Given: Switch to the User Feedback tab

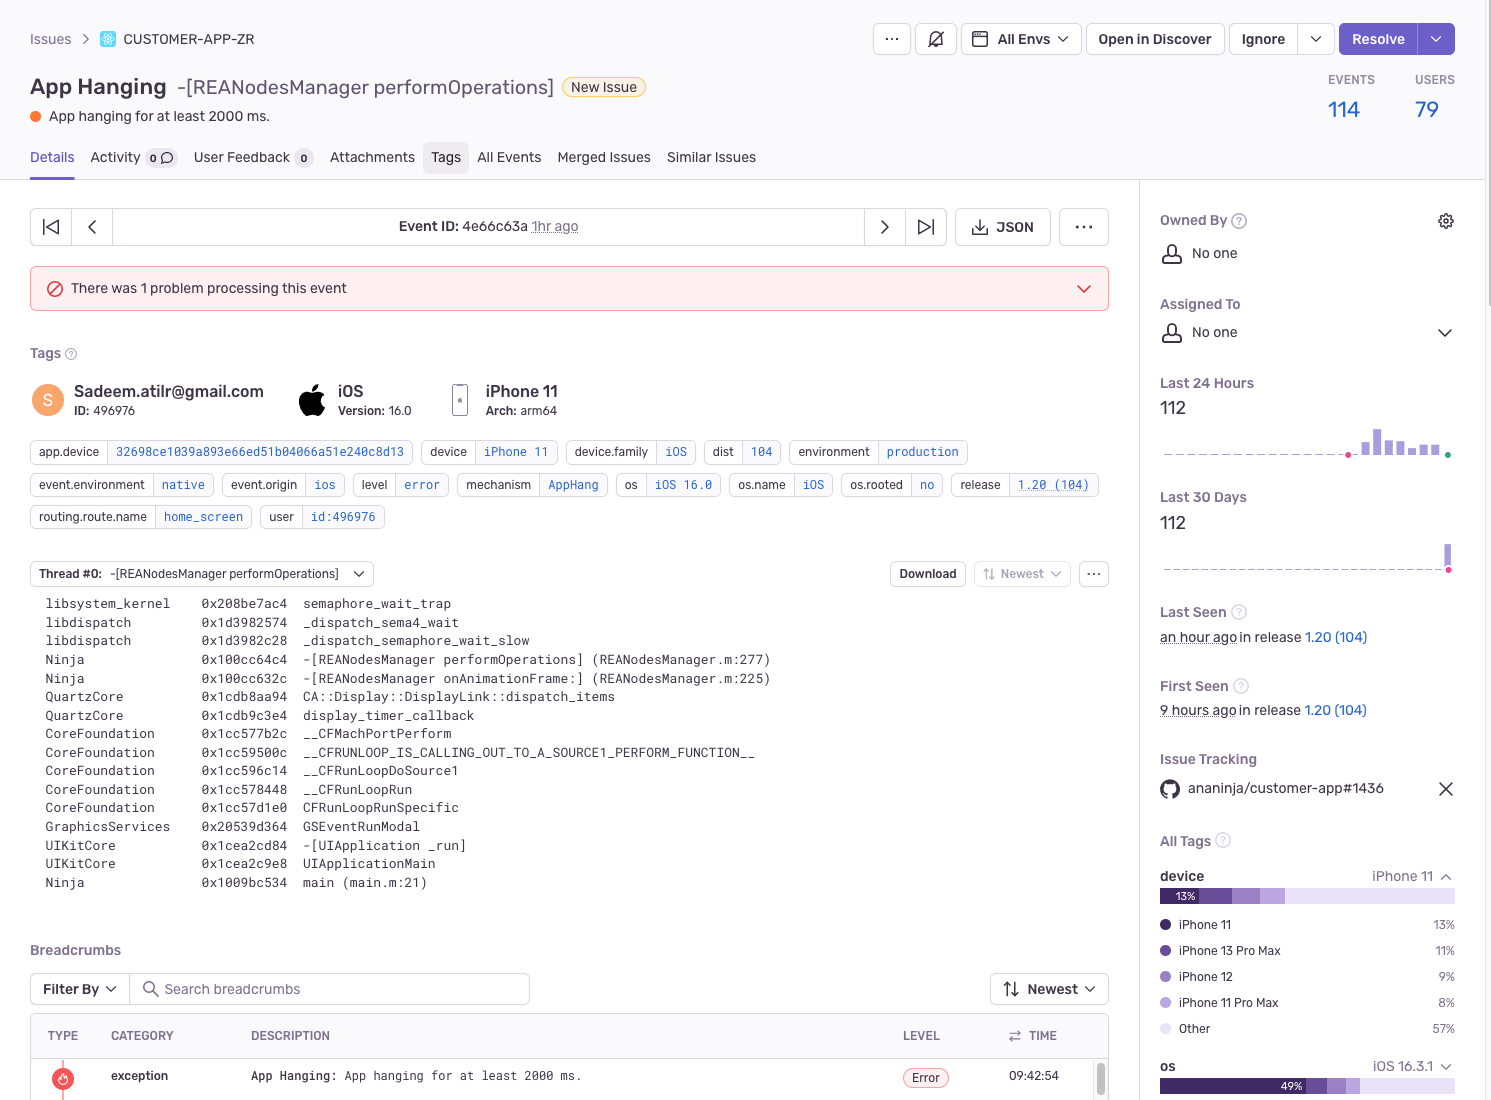Looking at the screenshot, I should click(253, 157).
